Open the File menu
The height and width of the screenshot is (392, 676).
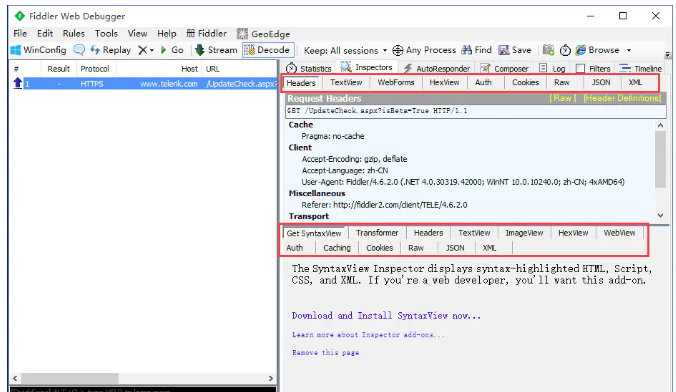[20, 33]
